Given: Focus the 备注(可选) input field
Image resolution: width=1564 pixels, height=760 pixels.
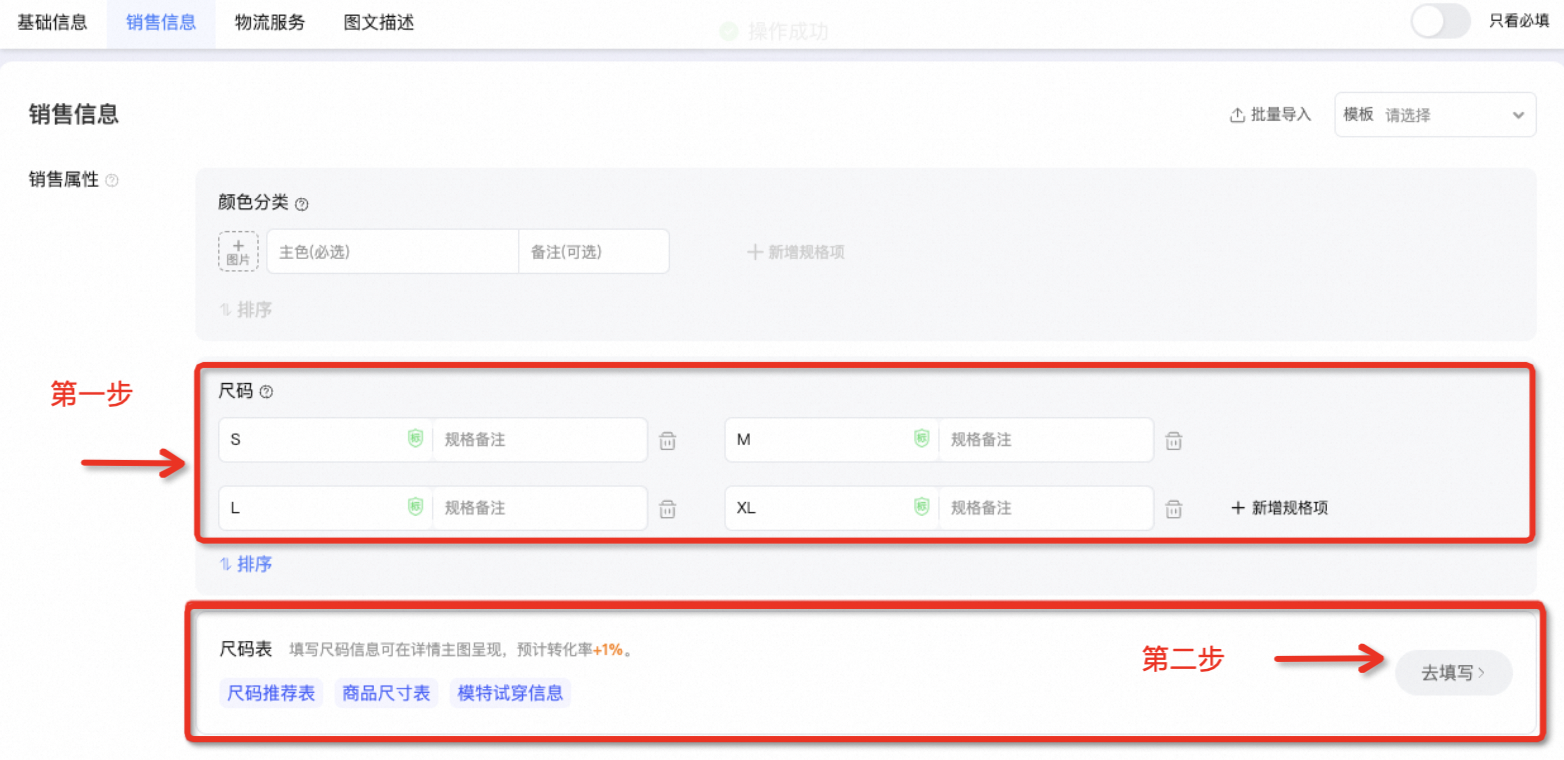Looking at the screenshot, I should click(594, 252).
